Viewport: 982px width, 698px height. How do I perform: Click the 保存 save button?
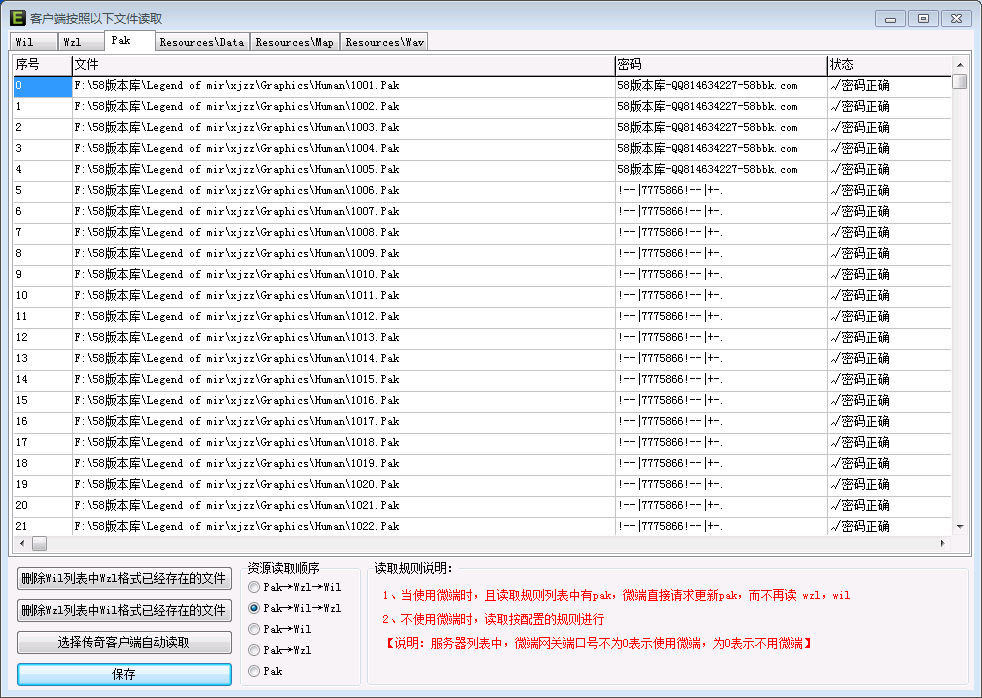point(124,674)
